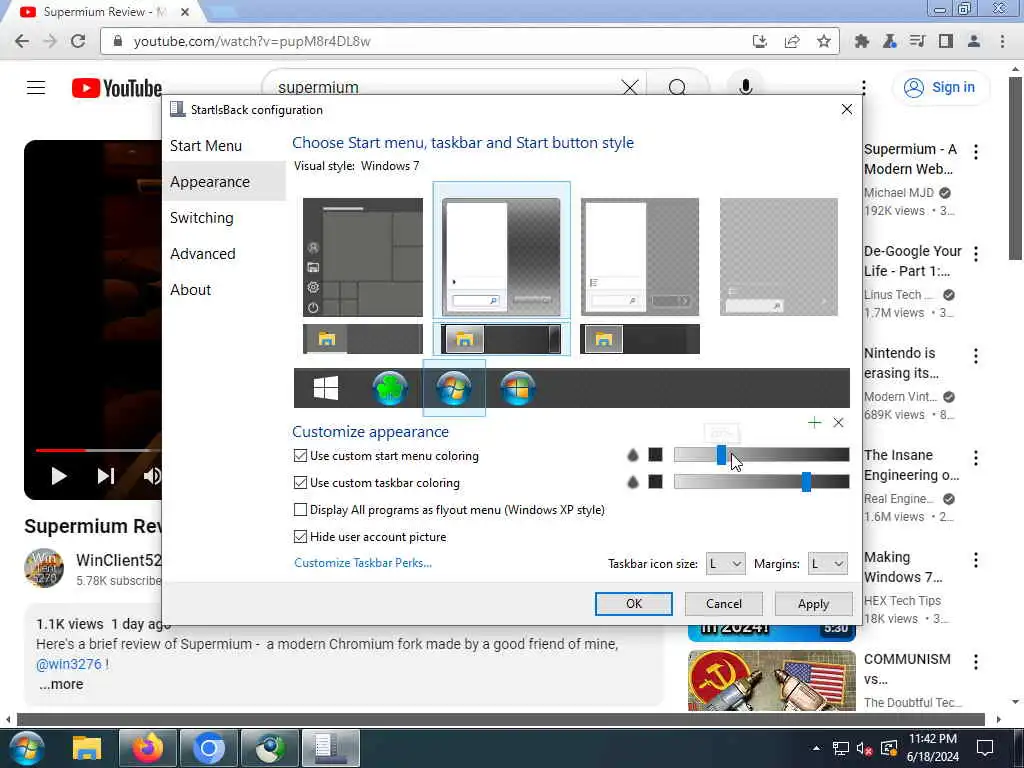Click the share page icon in address bar
Screen dimensions: 1024x768
792,41
